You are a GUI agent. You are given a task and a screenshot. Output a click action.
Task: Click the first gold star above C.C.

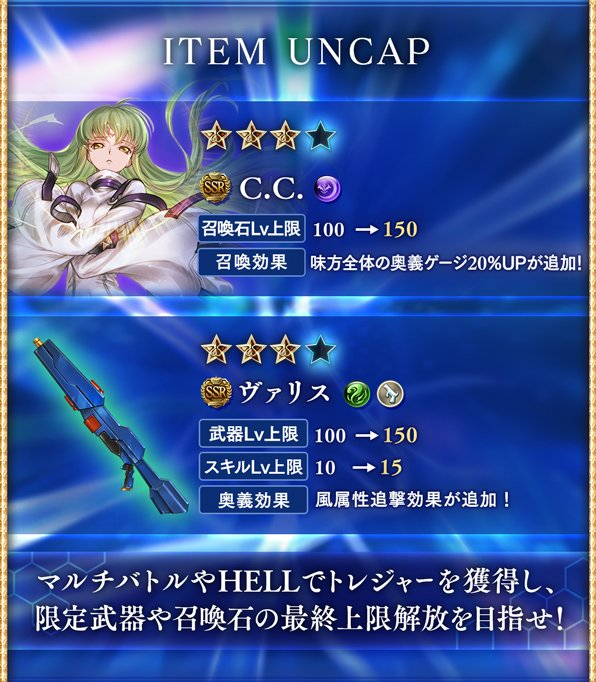click(216, 136)
